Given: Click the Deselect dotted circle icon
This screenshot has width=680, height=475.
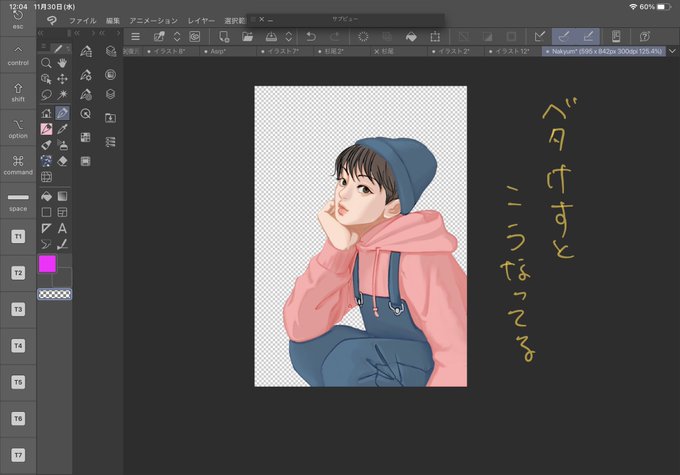Looking at the screenshot, I should [363, 37].
